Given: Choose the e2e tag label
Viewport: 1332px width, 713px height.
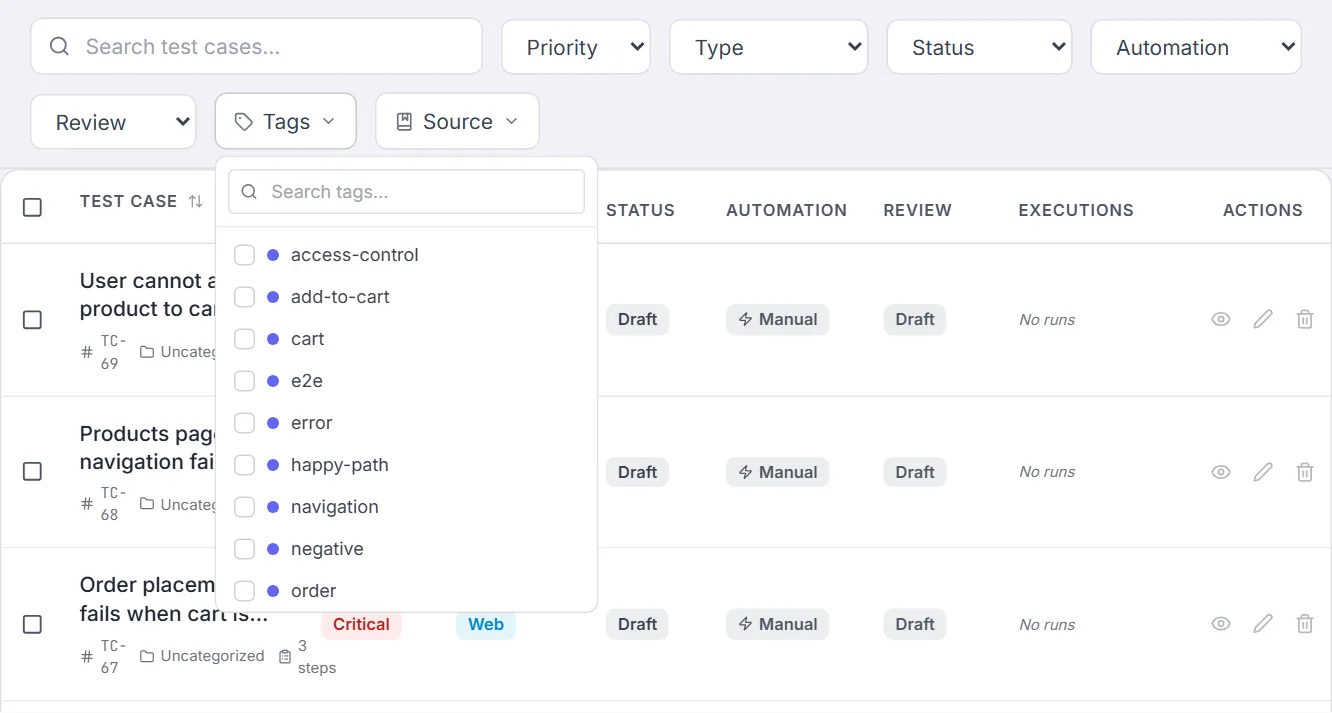Looking at the screenshot, I should pos(307,381).
